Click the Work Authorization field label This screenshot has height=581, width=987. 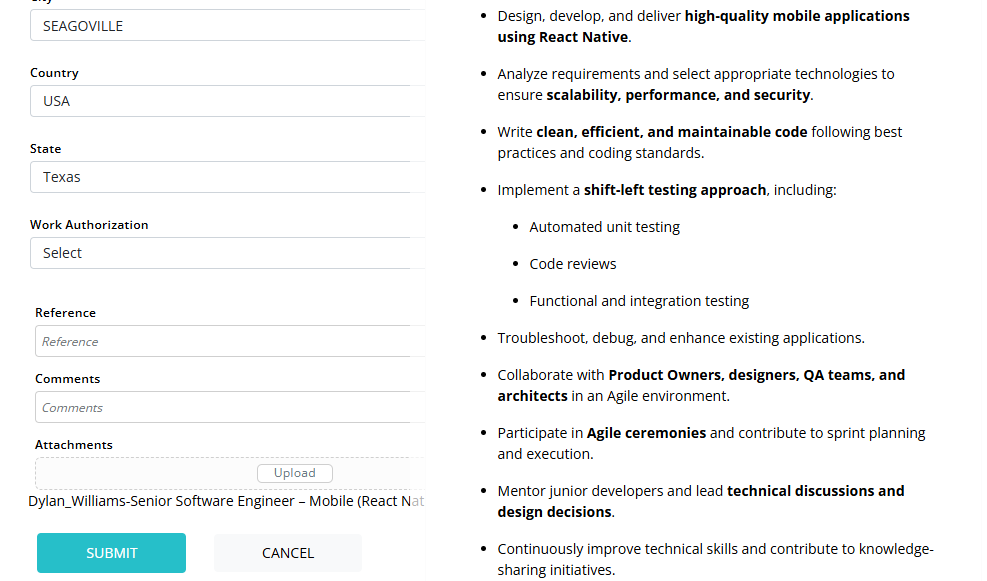[89, 225]
